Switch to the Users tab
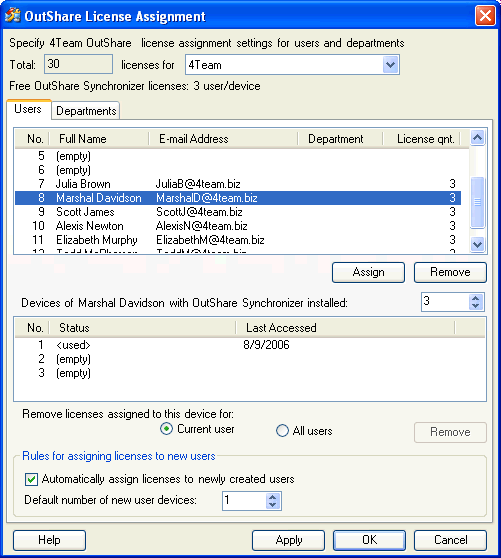 28,109
